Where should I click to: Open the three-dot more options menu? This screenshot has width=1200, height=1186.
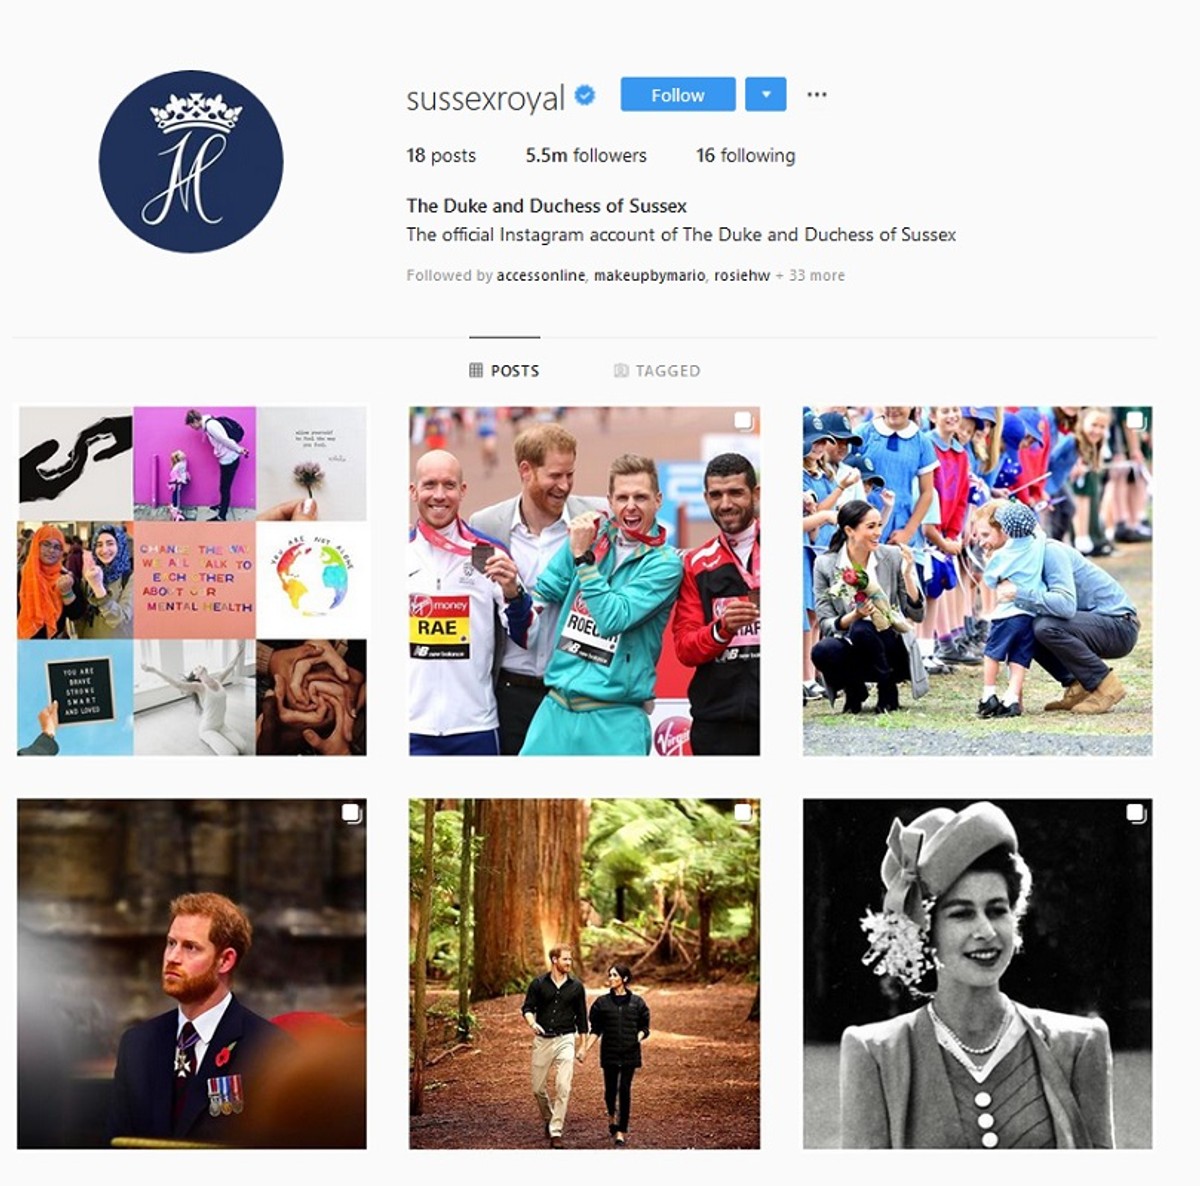point(817,94)
